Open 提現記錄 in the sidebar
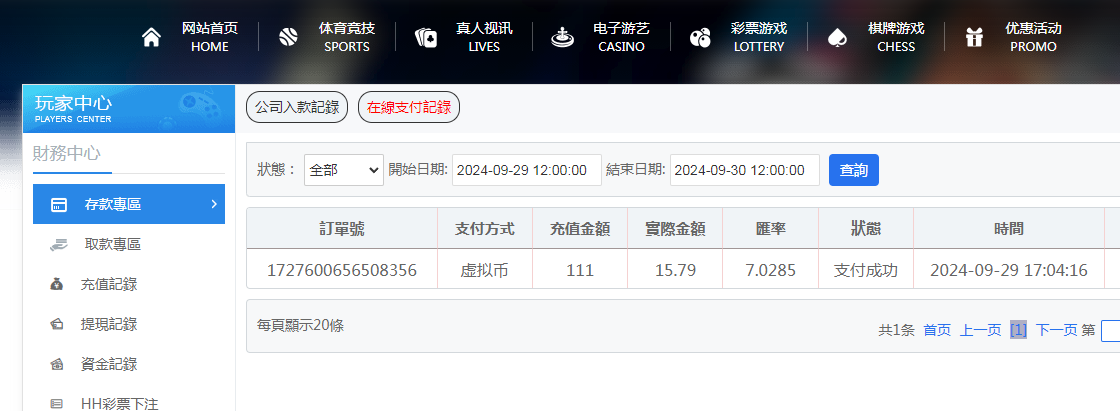Image resolution: width=1120 pixels, height=411 pixels. point(108,324)
